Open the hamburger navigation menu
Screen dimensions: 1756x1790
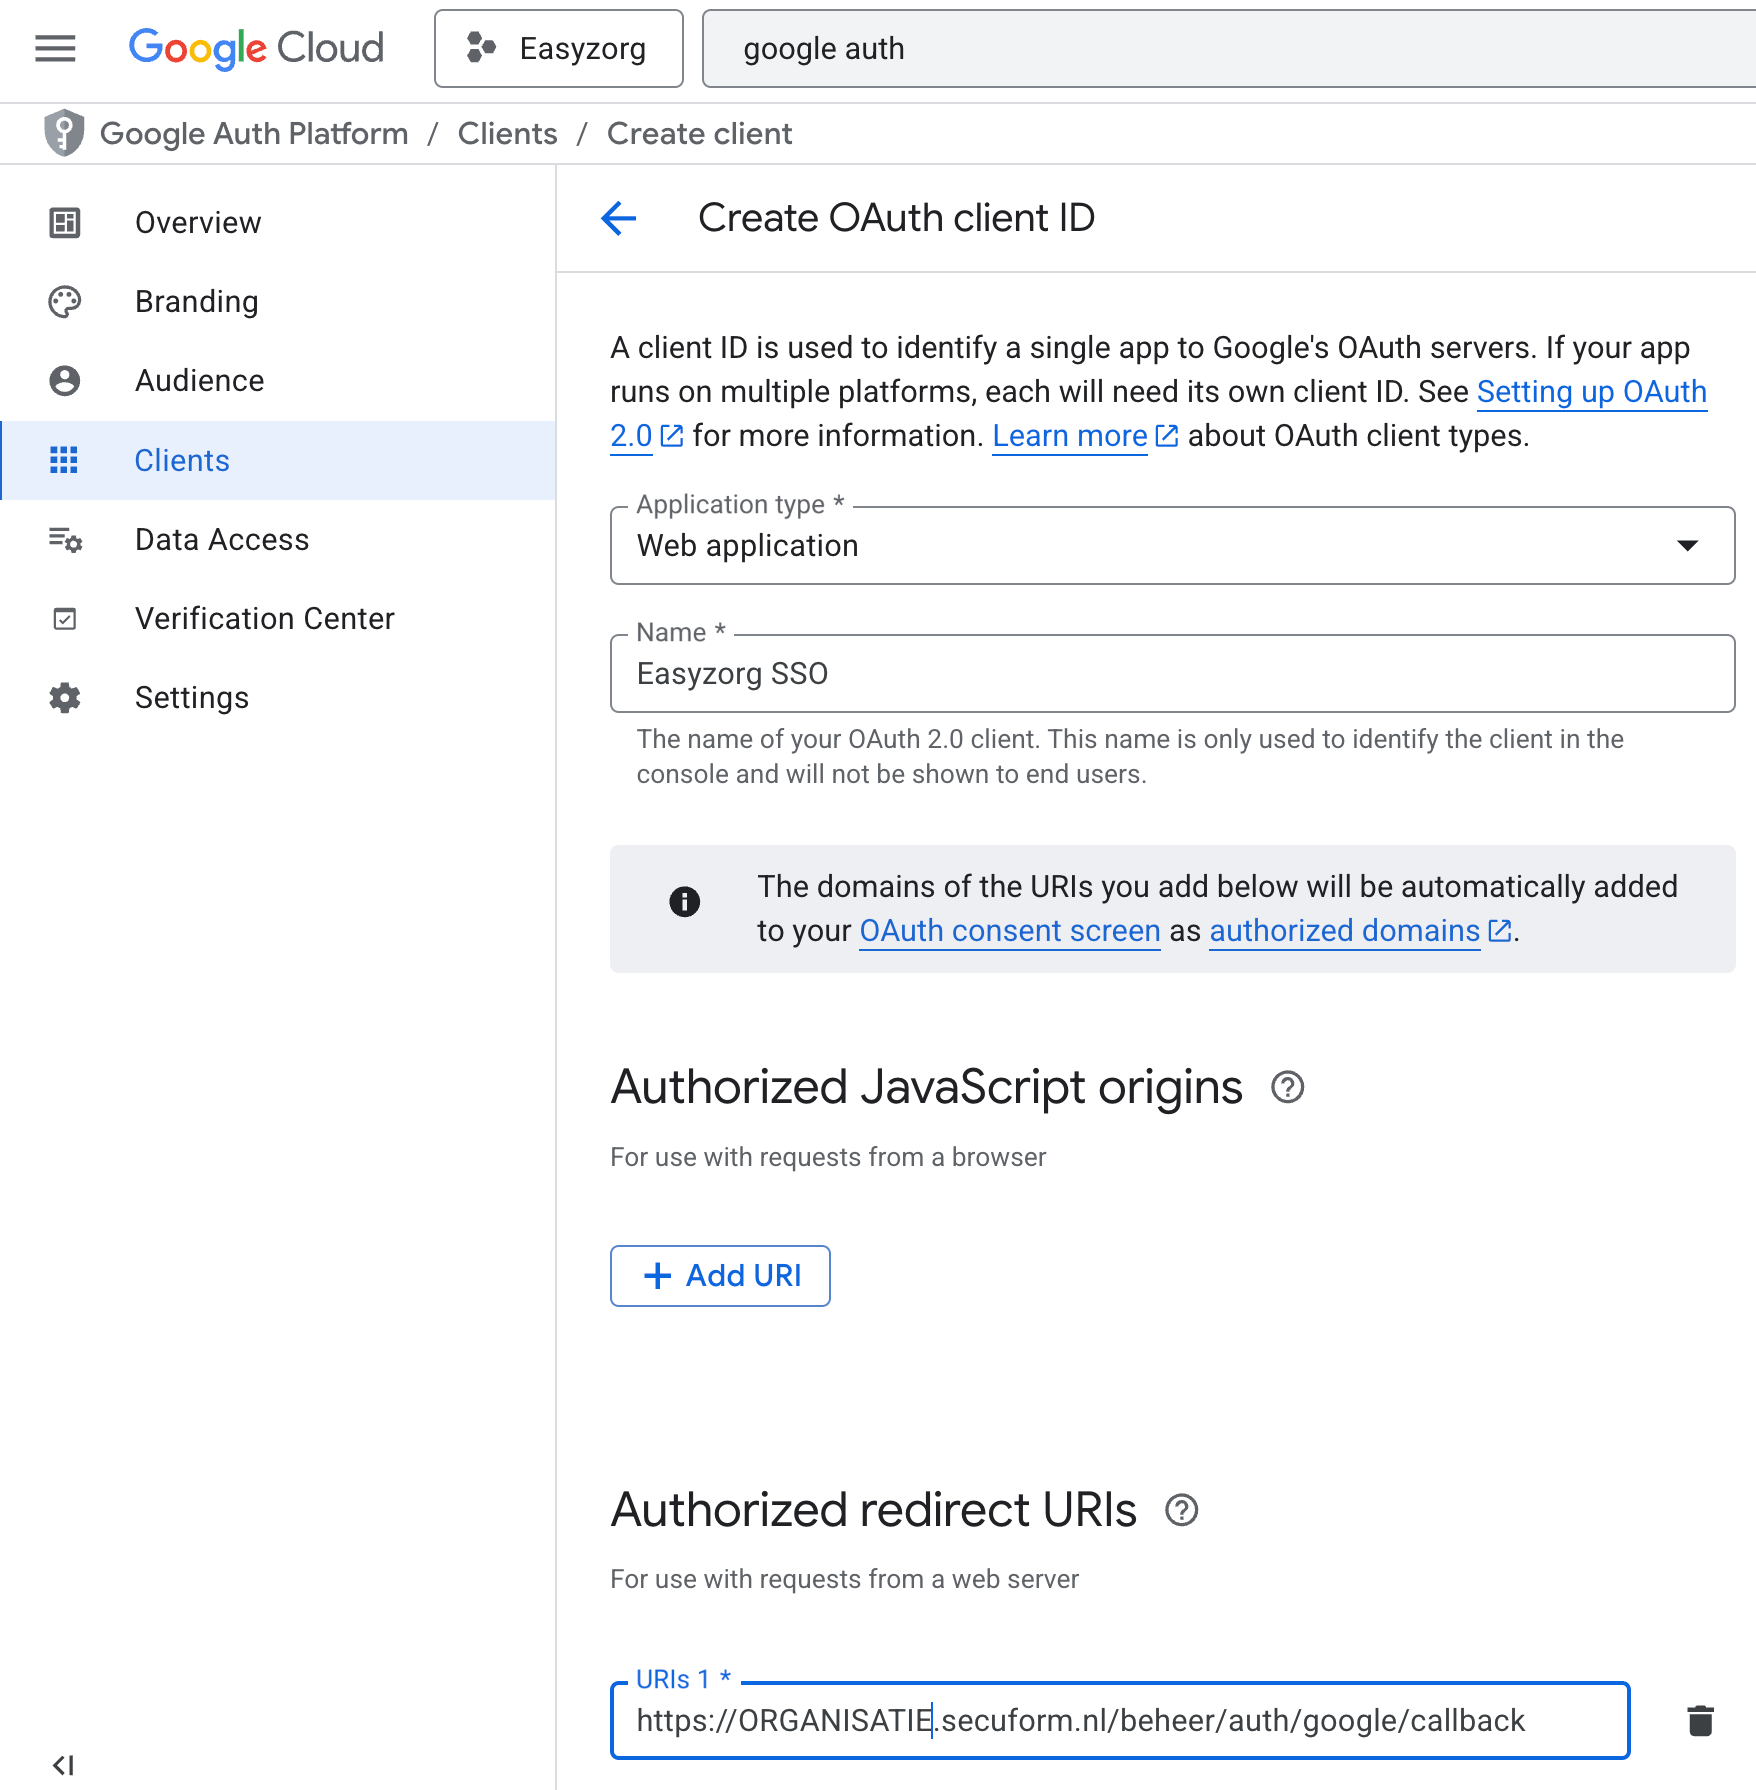click(55, 48)
